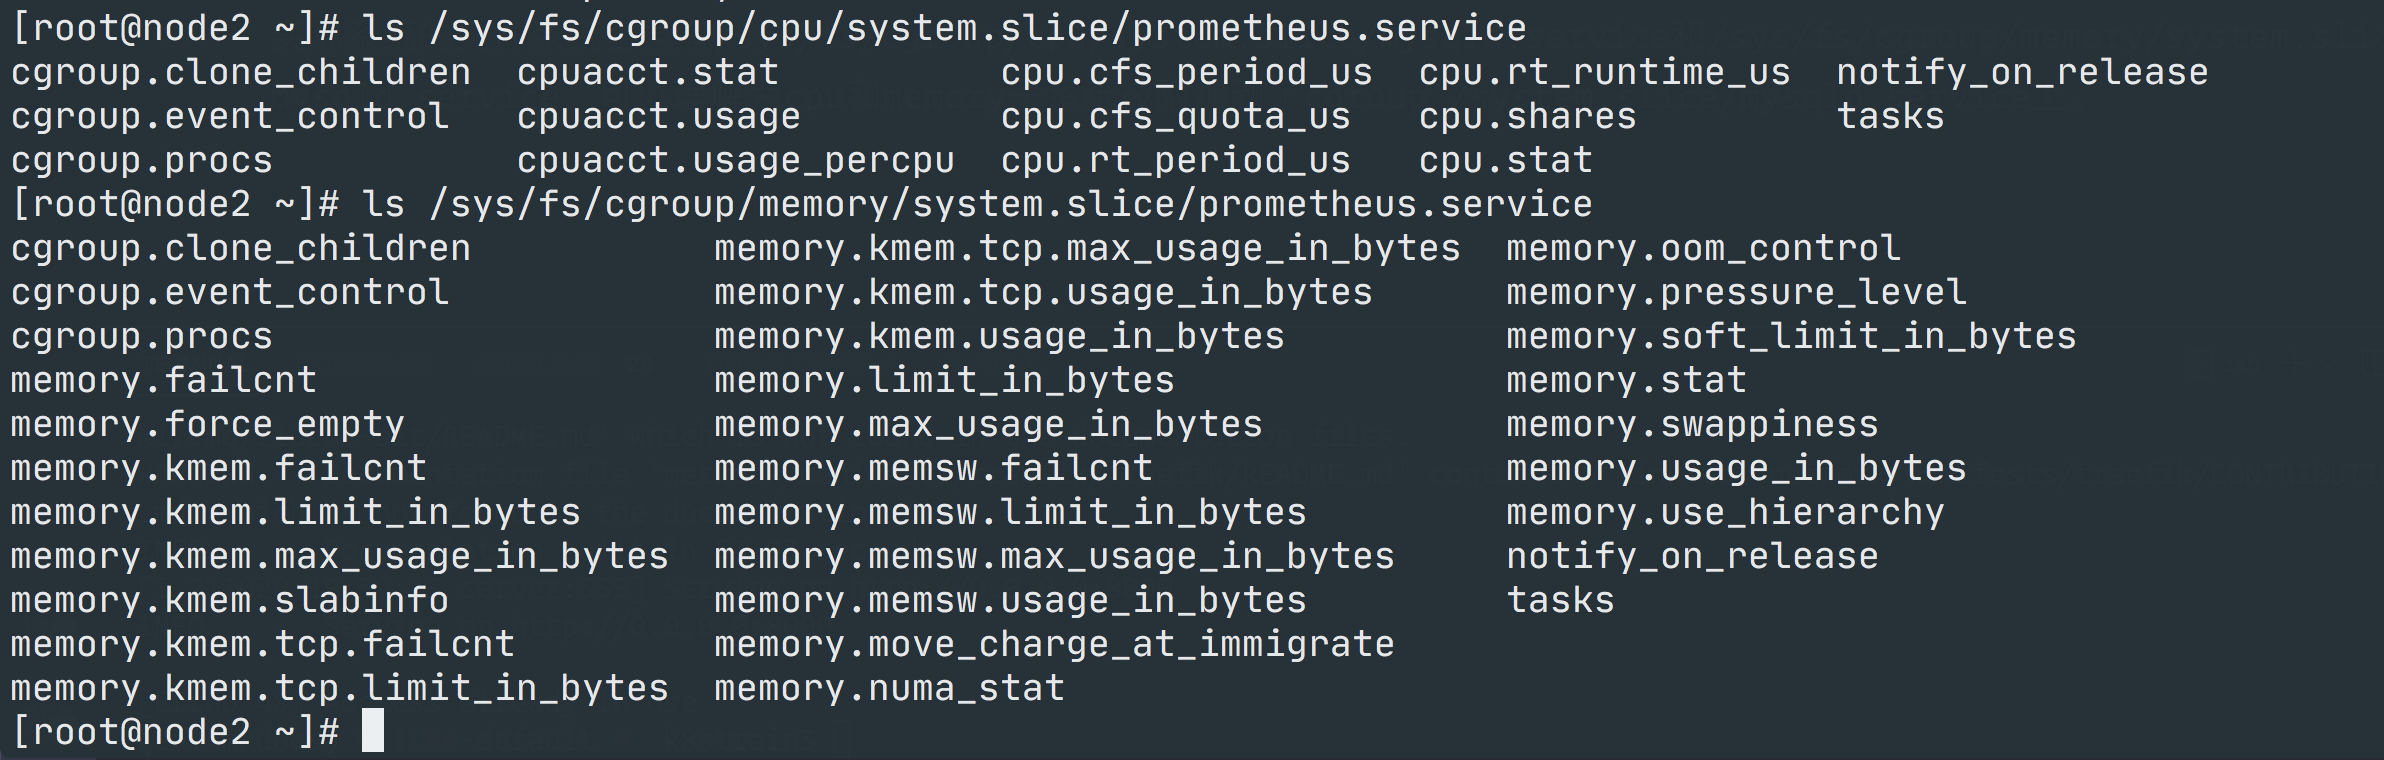Select the cpu.cfs_quota_us entry
2384x760 pixels.
(1176, 116)
